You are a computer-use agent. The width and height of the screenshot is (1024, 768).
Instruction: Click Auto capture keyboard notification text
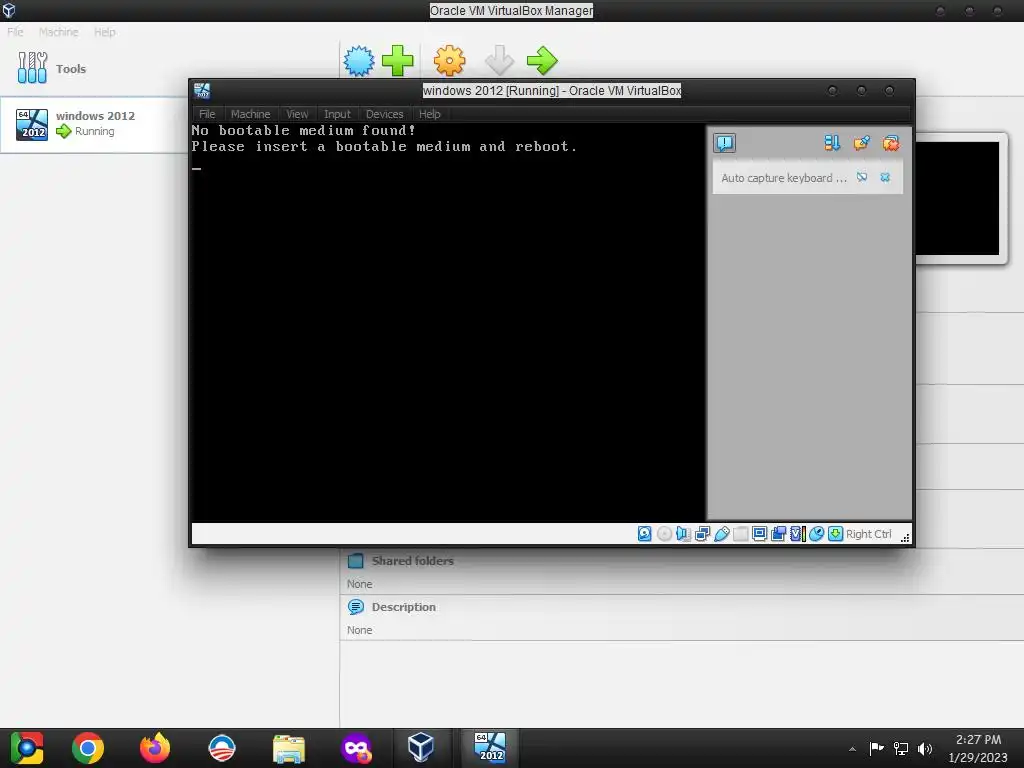pyautogui.click(x=784, y=178)
